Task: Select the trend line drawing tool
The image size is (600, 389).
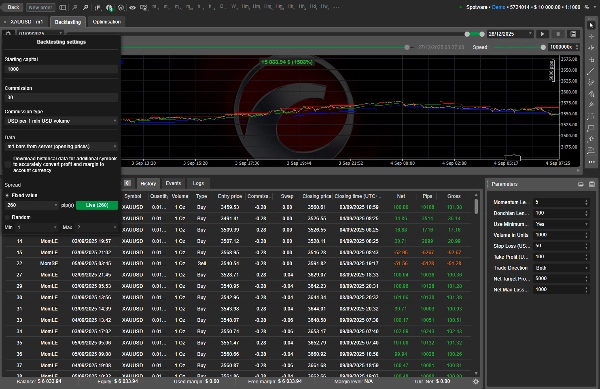Action: 591,71
